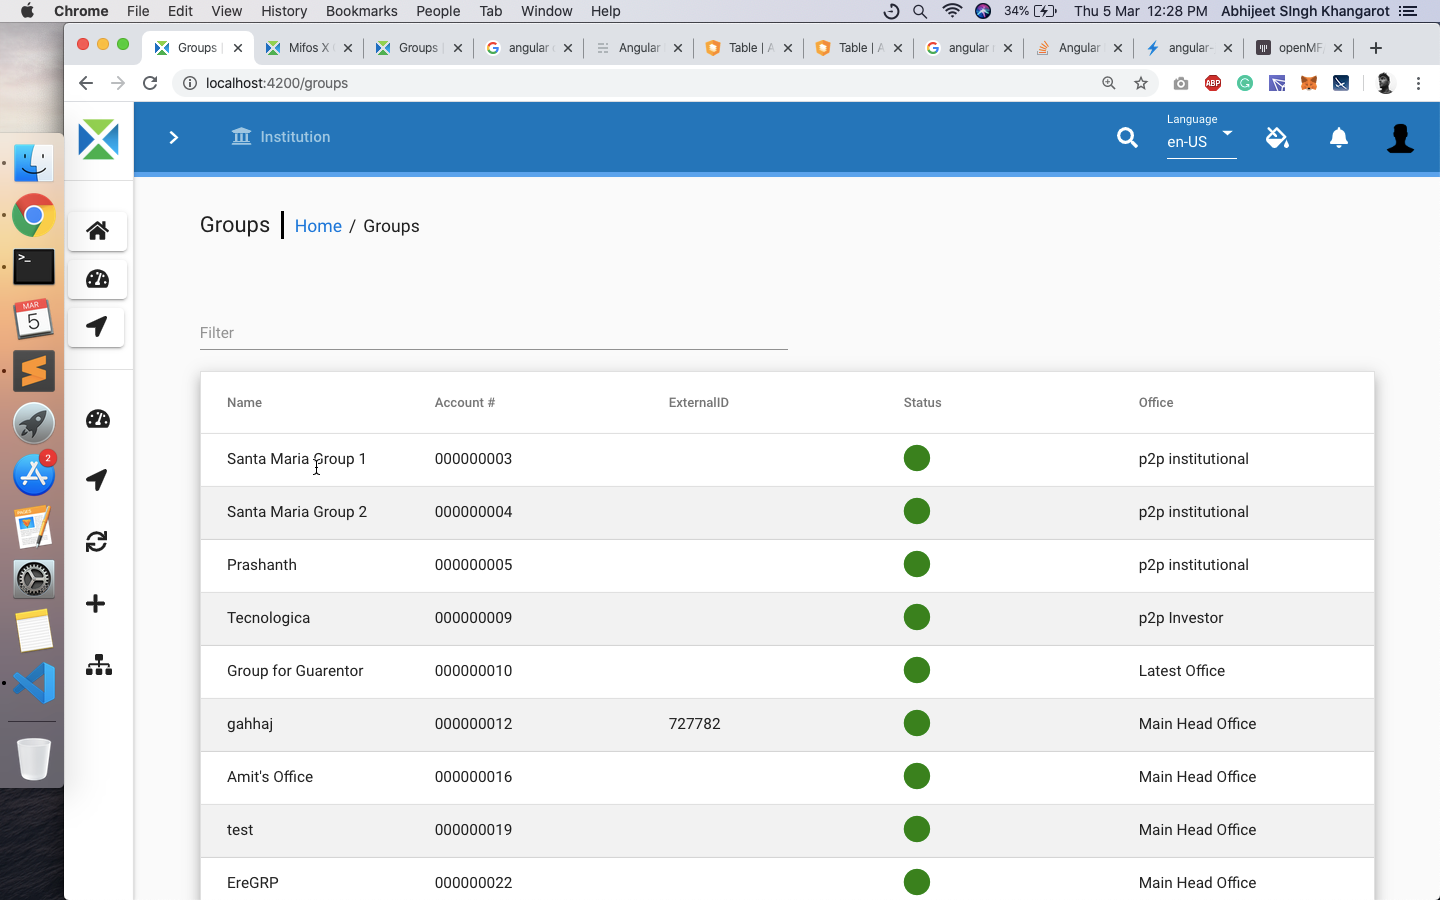
Task: Select the Institution icon in the header
Action: 242,136
